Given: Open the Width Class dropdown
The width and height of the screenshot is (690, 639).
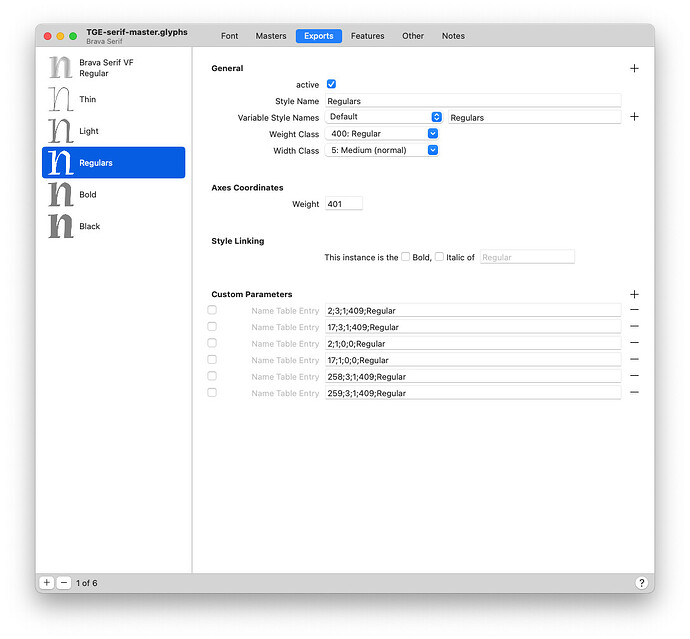Looking at the screenshot, I should 382,150.
